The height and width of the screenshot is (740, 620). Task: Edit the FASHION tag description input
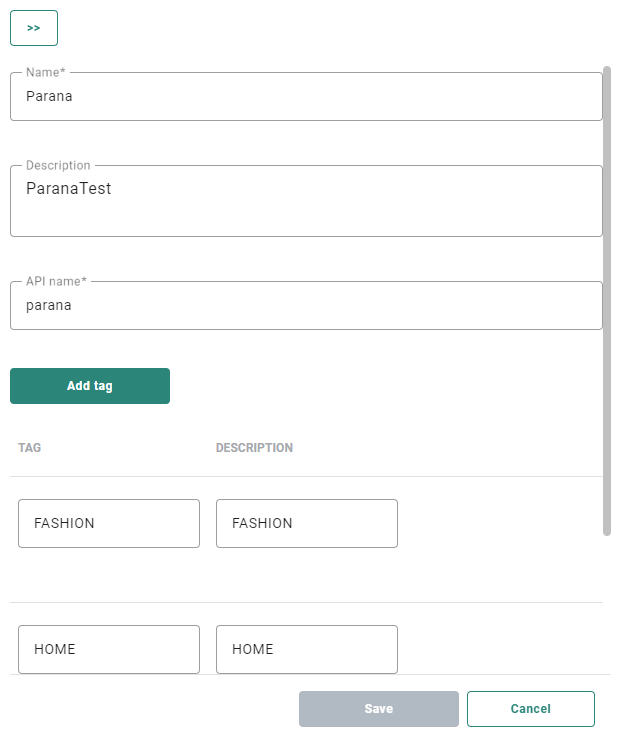(x=307, y=523)
